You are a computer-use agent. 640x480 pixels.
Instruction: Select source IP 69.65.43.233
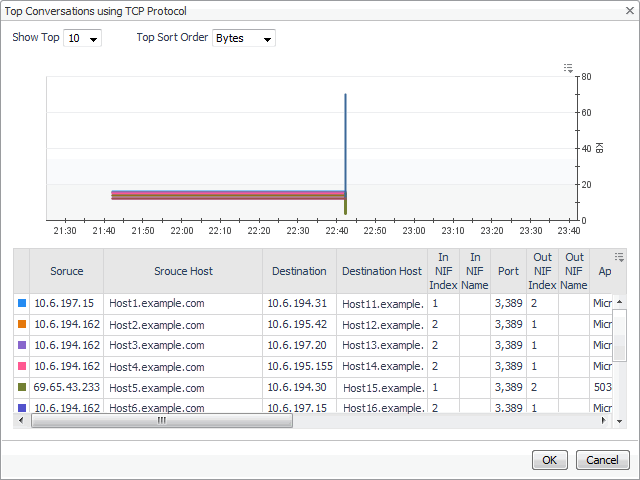[x=67, y=387]
